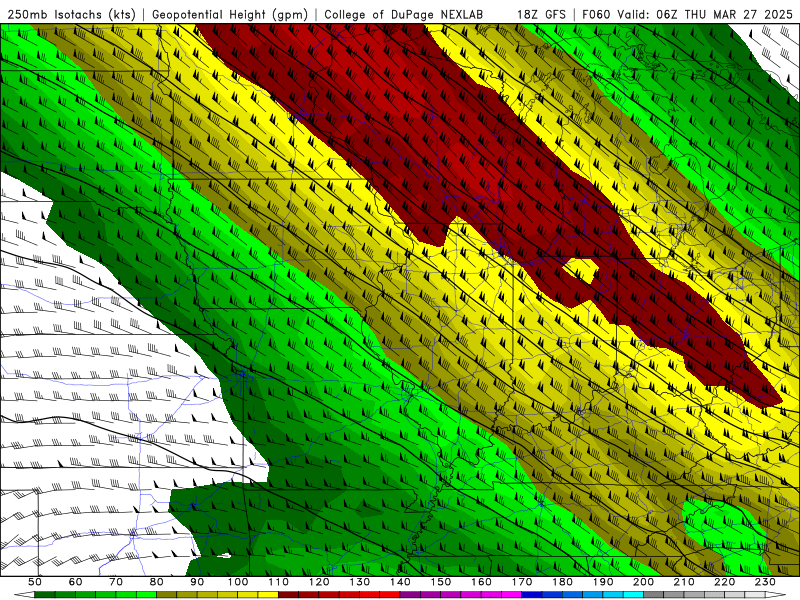Image resolution: width=800 pixels, height=600 pixels.
Task: Click the 'F060' forecast hour text
Action: 596,14
